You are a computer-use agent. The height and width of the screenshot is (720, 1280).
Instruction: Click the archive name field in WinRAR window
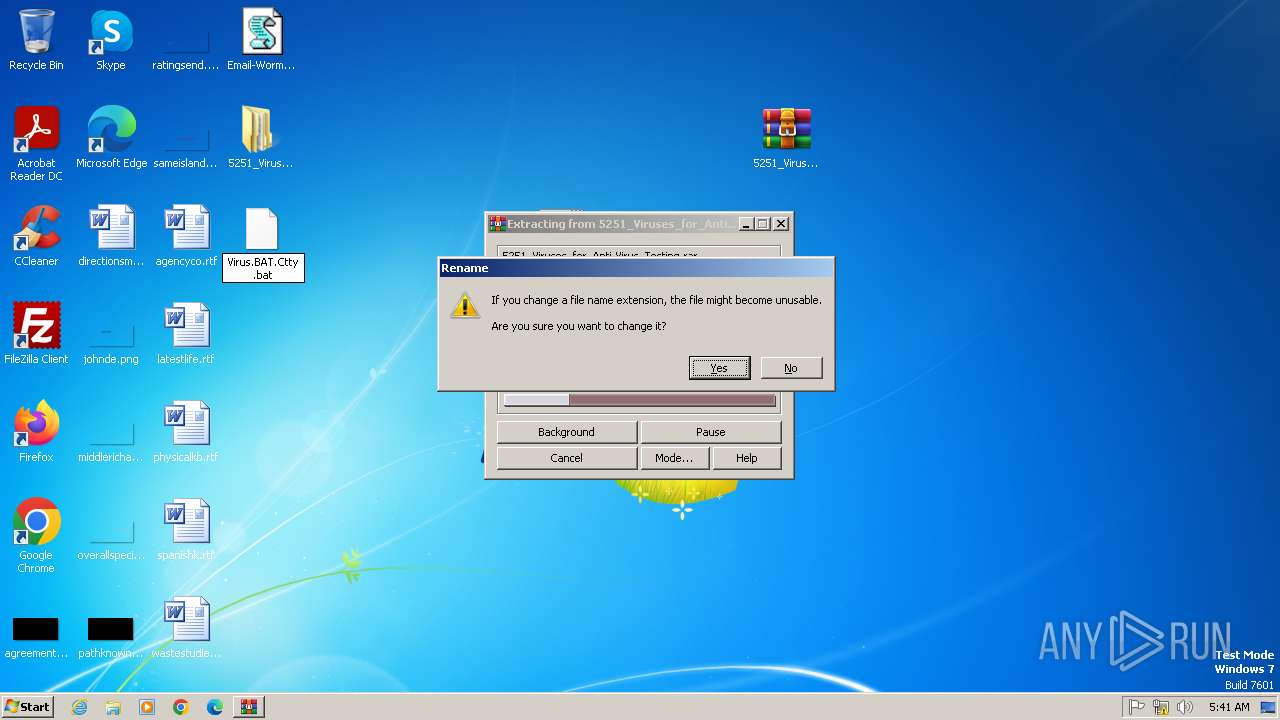[639, 252]
